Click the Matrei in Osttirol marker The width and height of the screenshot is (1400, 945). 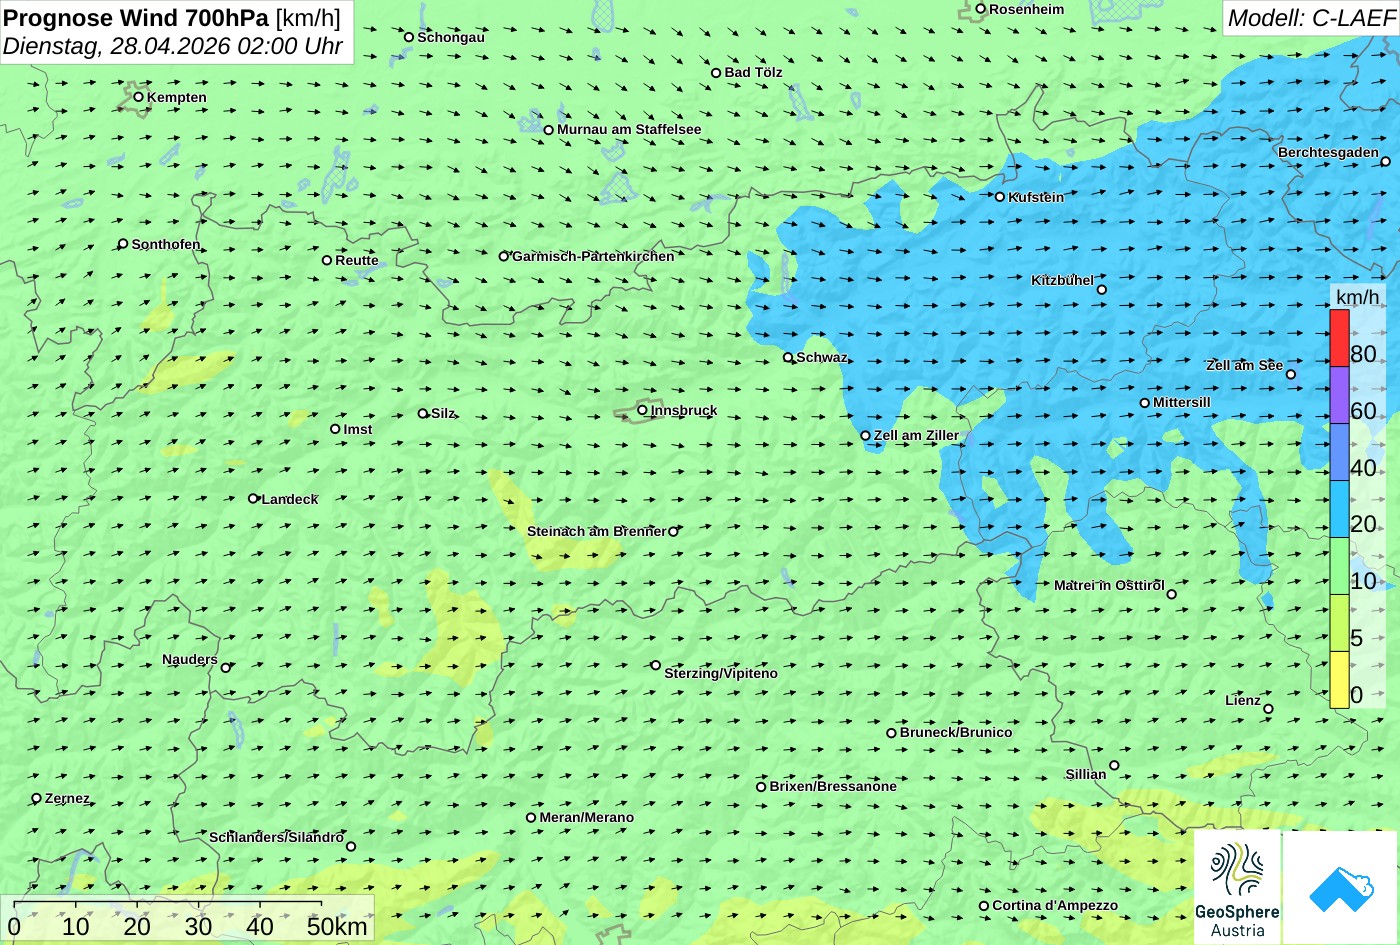pos(1172,594)
